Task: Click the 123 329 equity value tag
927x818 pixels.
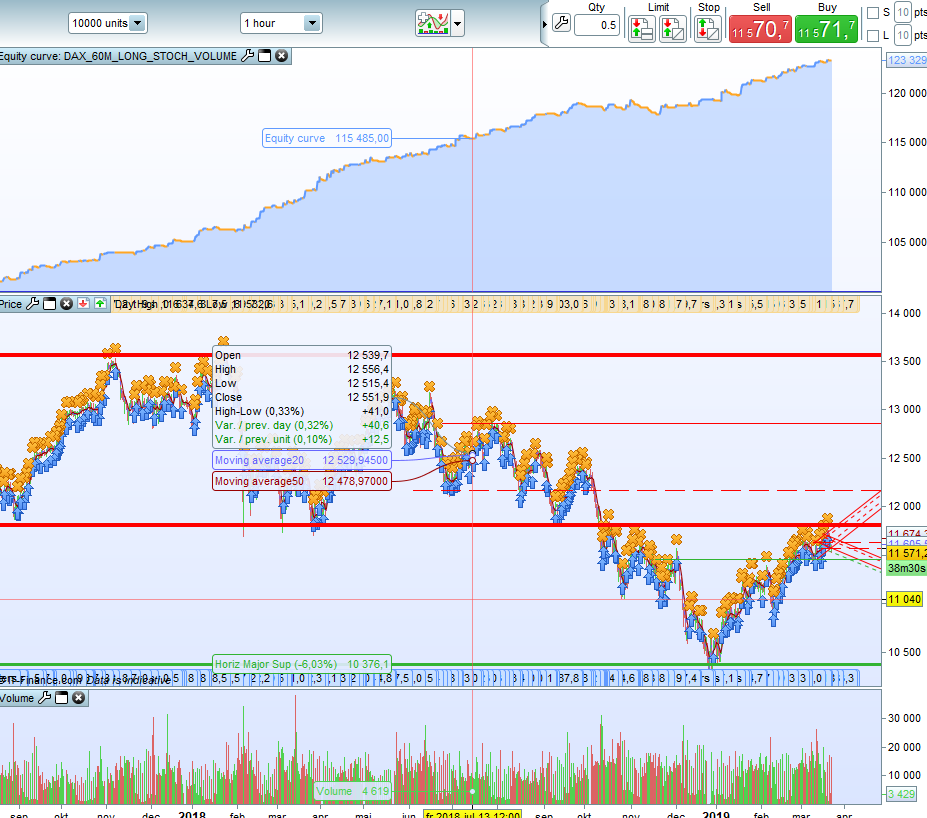Action: (906, 60)
